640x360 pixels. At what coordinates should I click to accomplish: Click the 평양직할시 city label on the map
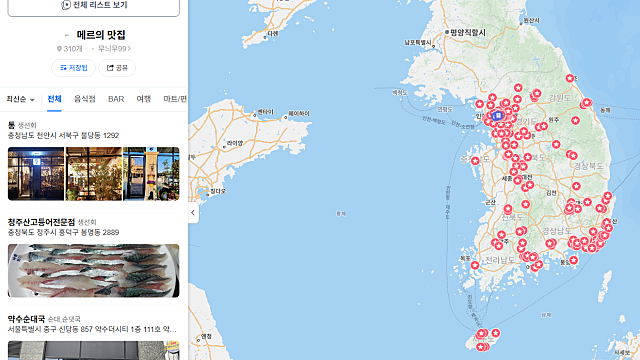tap(468, 32)
